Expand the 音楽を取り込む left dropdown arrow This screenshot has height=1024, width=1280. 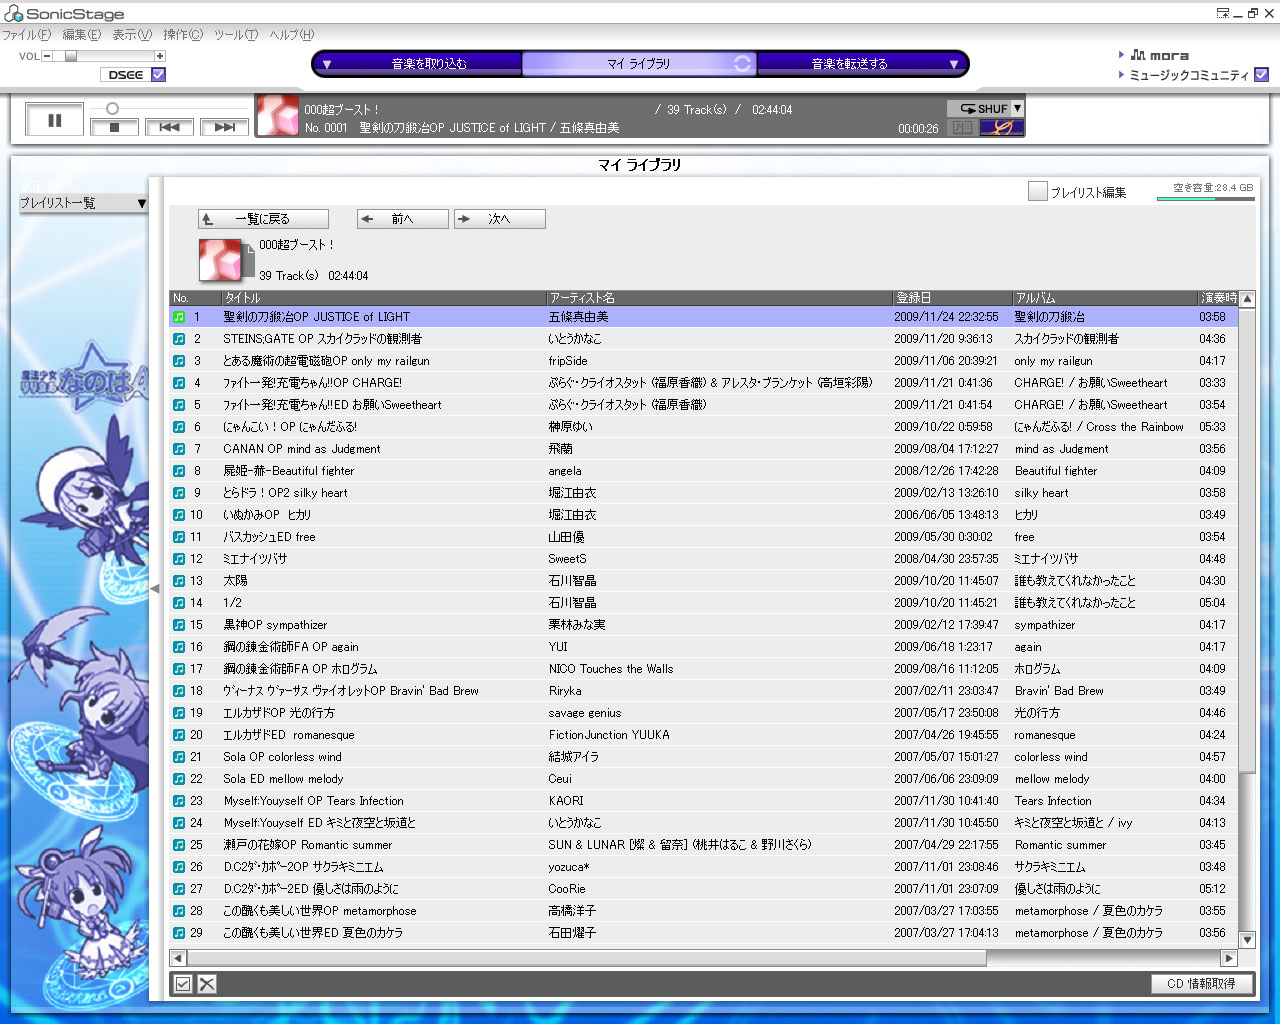326,64
